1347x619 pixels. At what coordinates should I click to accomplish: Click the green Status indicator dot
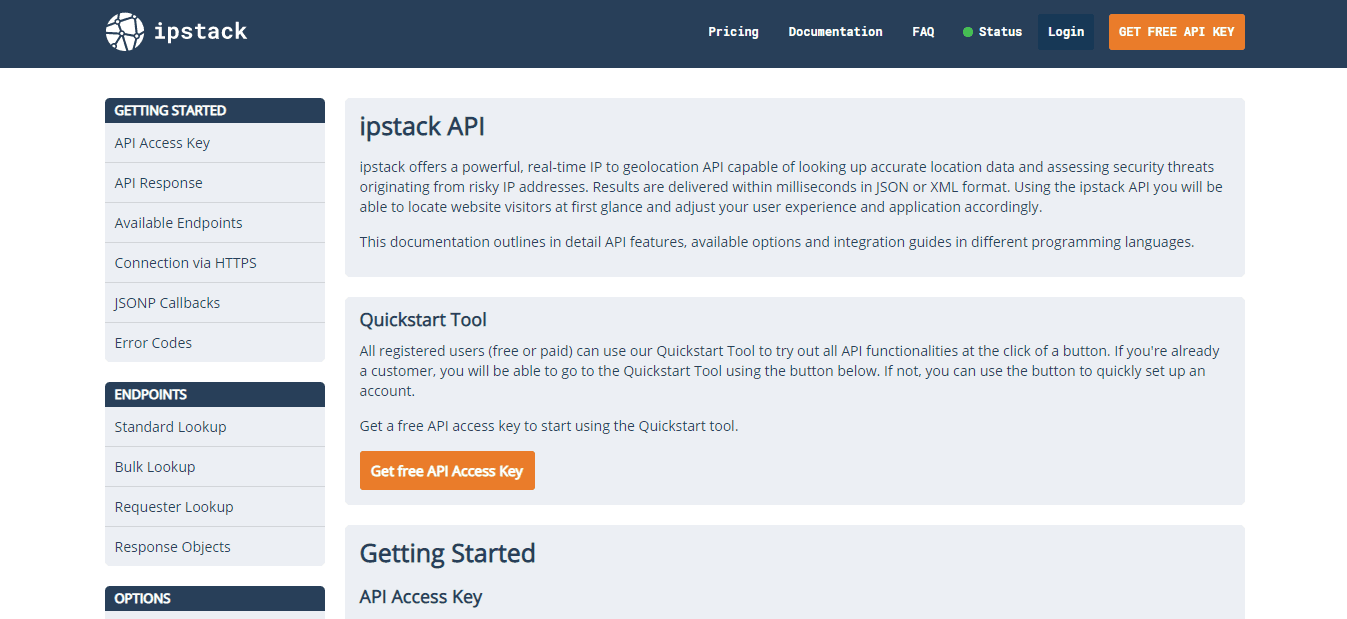coord(968,32)
